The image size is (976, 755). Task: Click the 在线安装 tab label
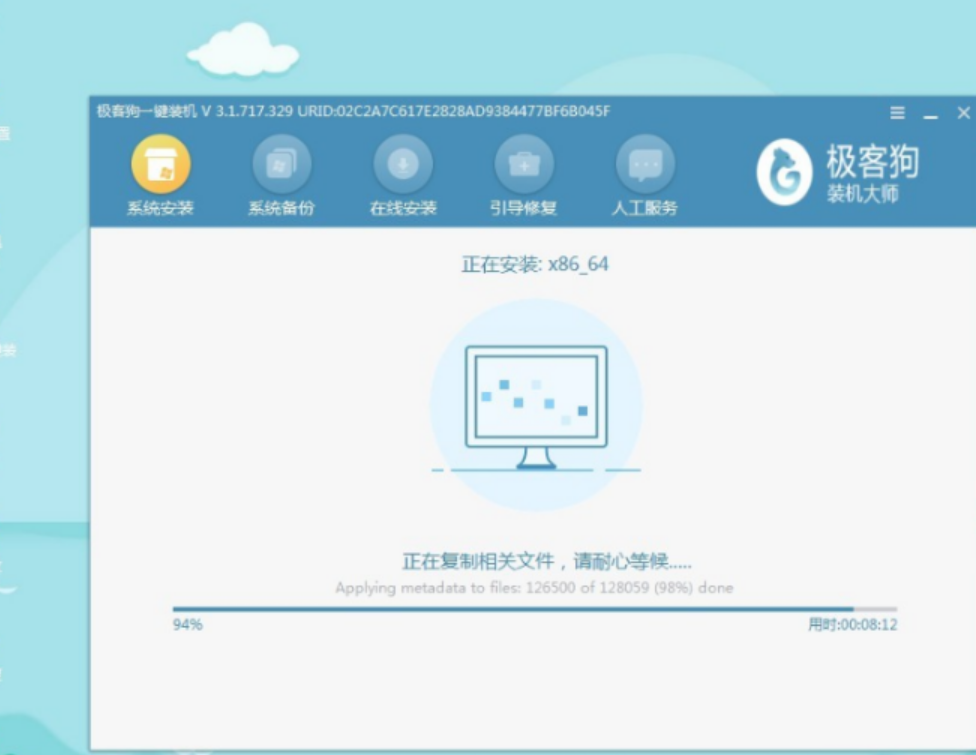click(x=403, y=208)
